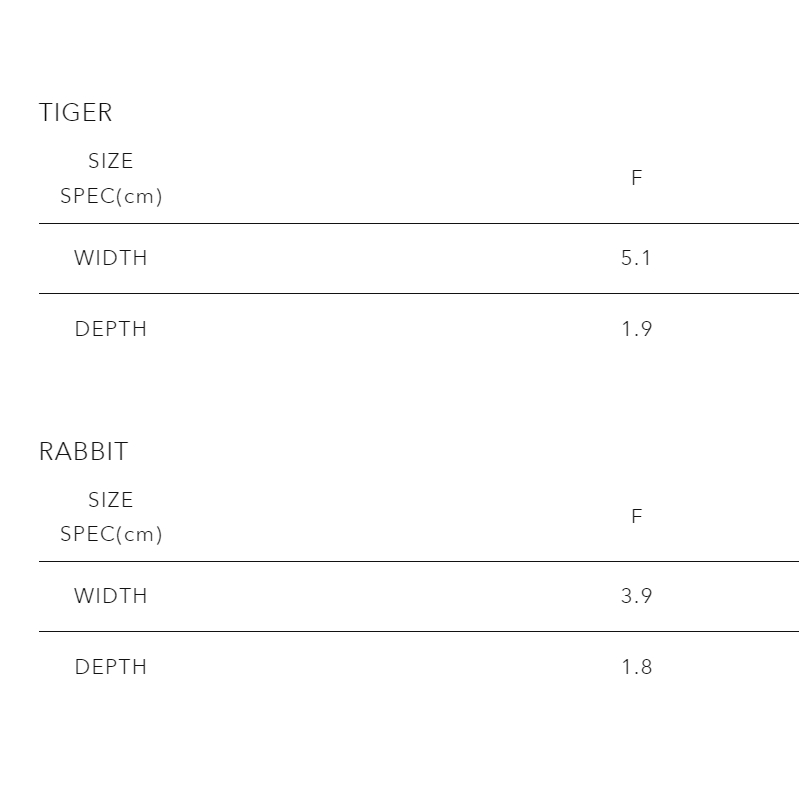The height and width of the screenshot is (799, 799).
Task: Click the WIDTH row label under RABBIT
Action: pyautogui.click(x=111, y=596)
